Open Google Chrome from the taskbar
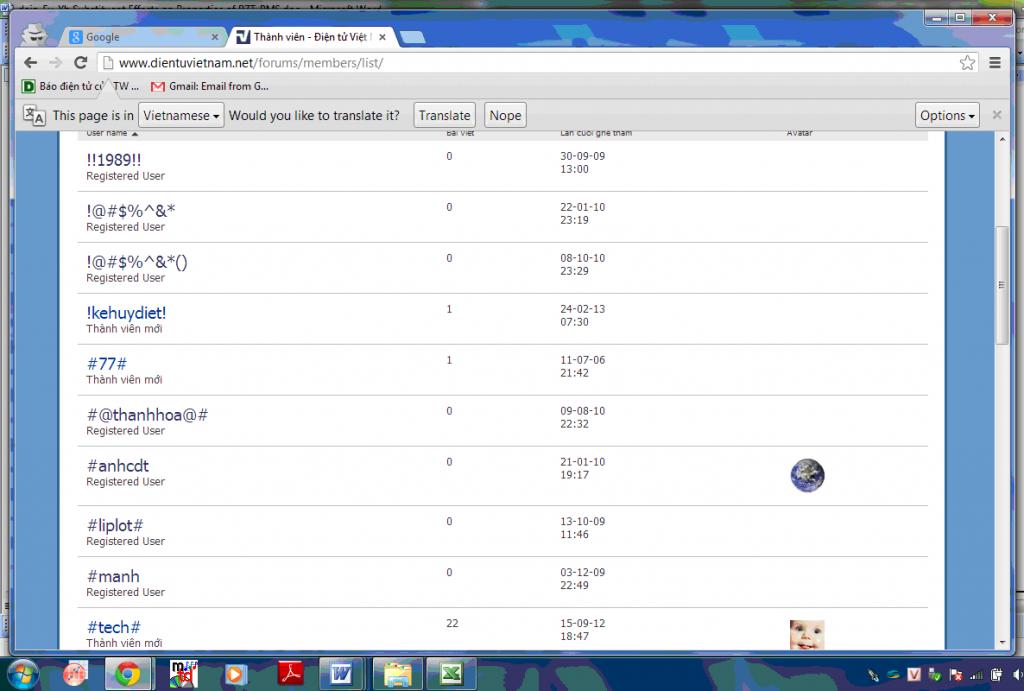The image size is (1024, 691). click(128, 674)
